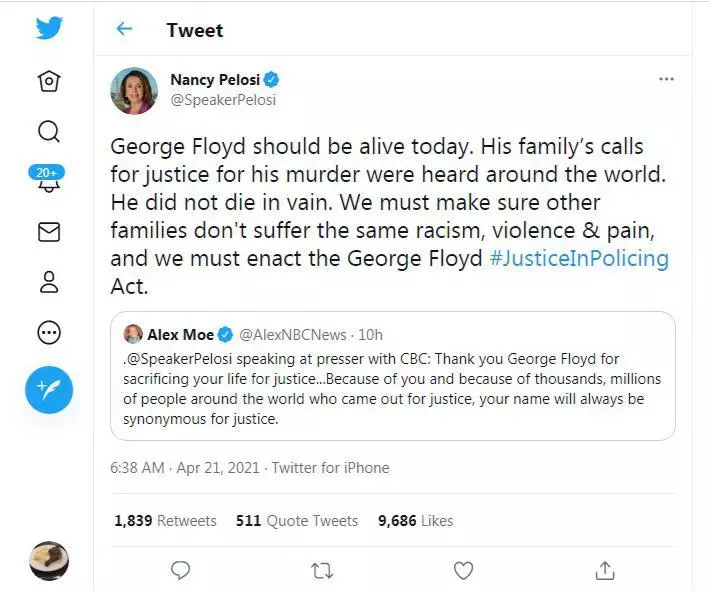View the 9,686 Likes list
709x591 pixels.
tap(415, 520)
